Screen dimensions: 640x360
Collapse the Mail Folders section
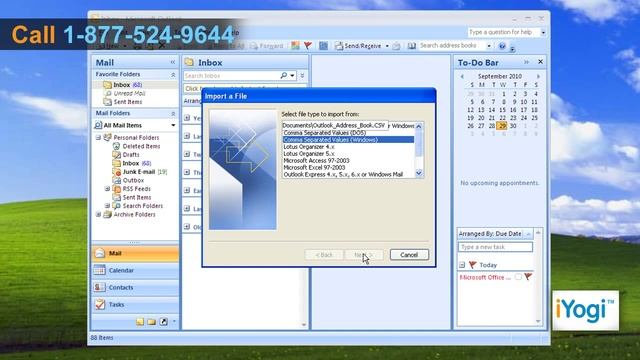coord(173,113)
